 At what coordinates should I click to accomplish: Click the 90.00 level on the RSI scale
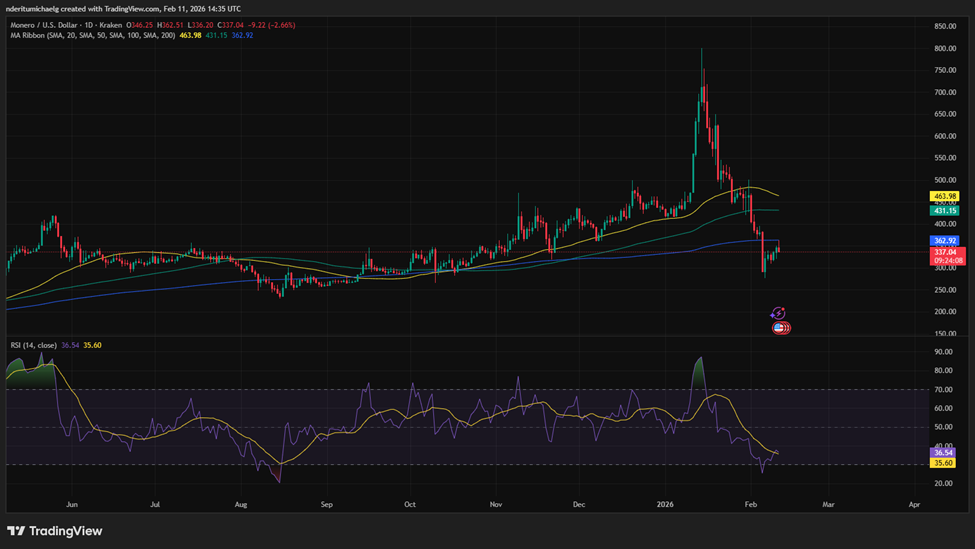(x=943, y=352)
